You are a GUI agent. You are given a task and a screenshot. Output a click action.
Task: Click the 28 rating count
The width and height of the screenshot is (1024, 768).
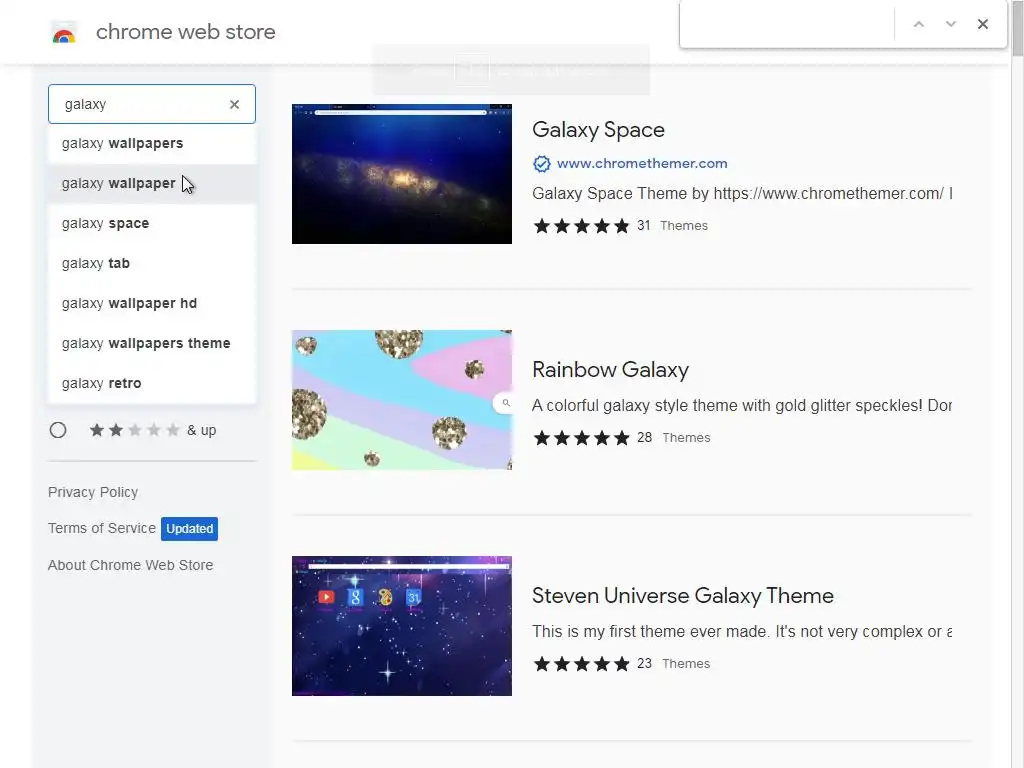coord(645,438)
